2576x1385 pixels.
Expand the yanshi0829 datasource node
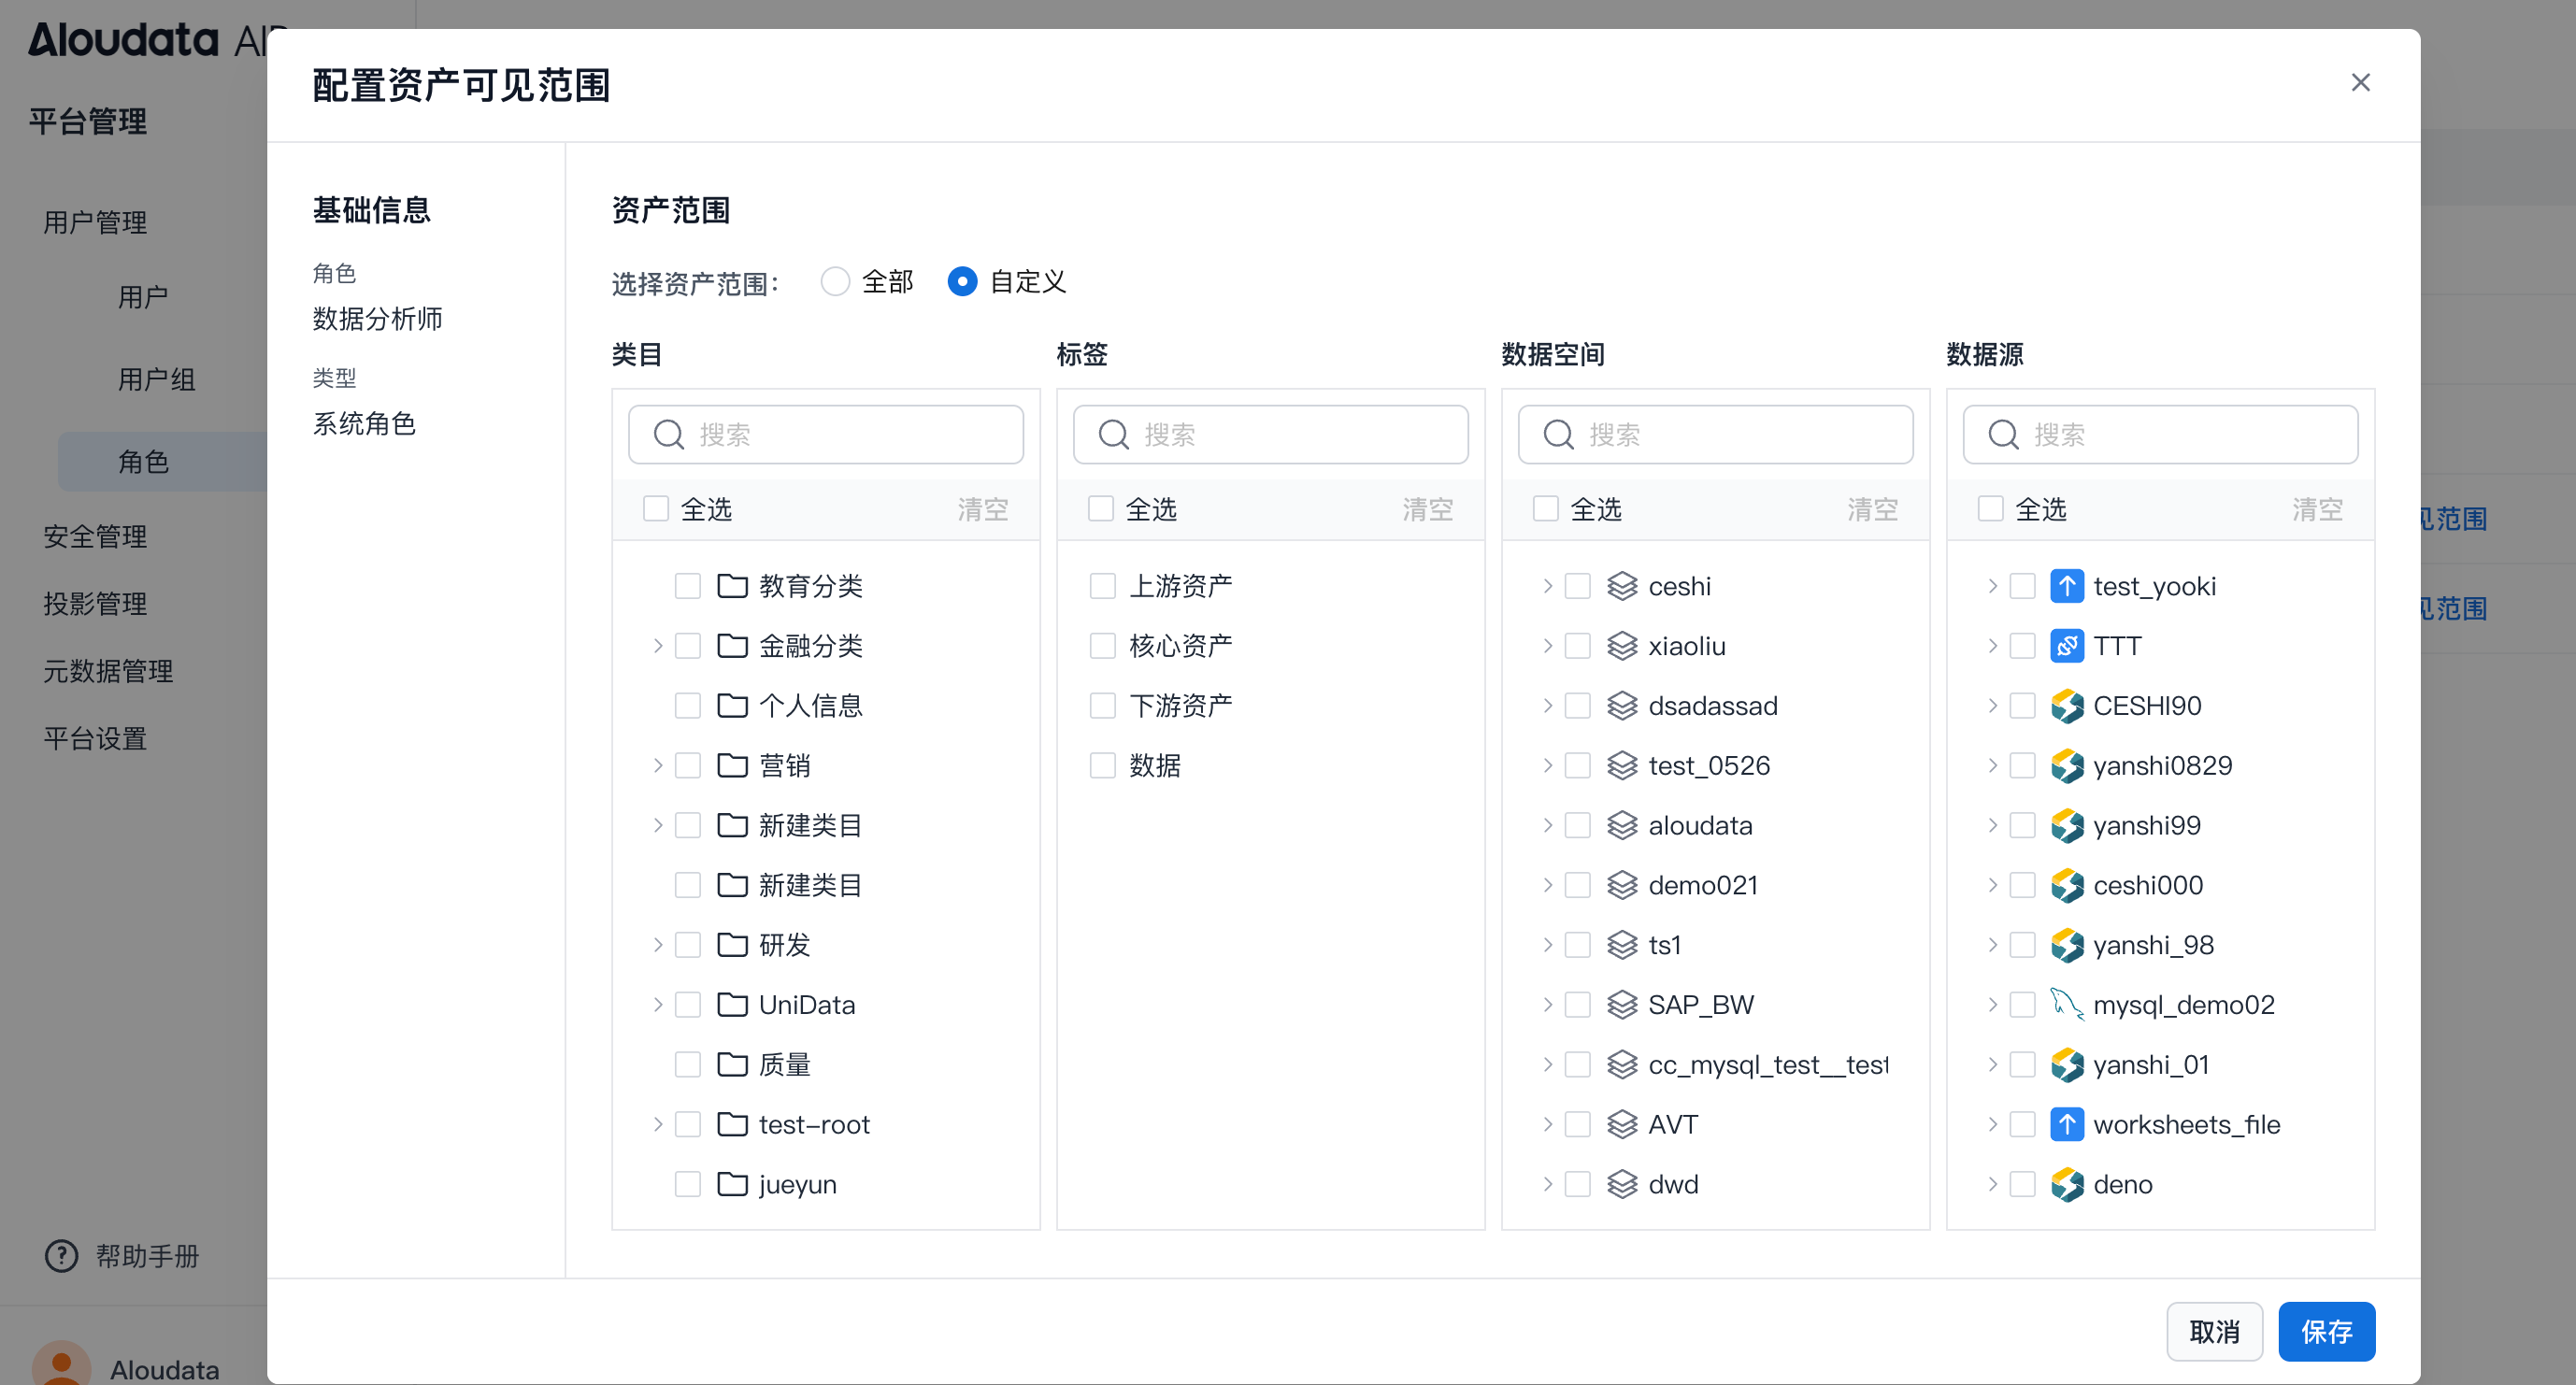[1992, 766]
